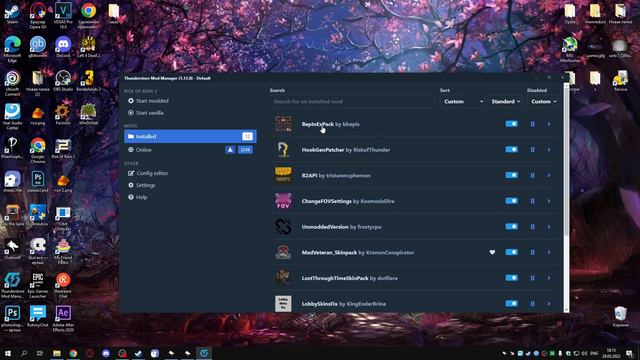The image size is (640, 360).
Task: Click LostThroughTimeSkinPack mod icon
Action: point(283,278)
